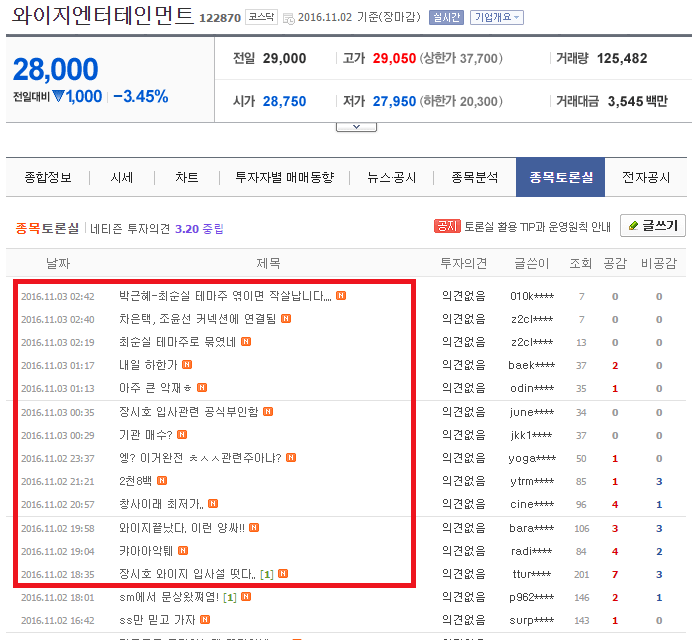Image resolution: width=692 pixels, height=640 pixels.
Task: Expand the price details chevron
Action: pyautogui.click(x=356, y=127)
